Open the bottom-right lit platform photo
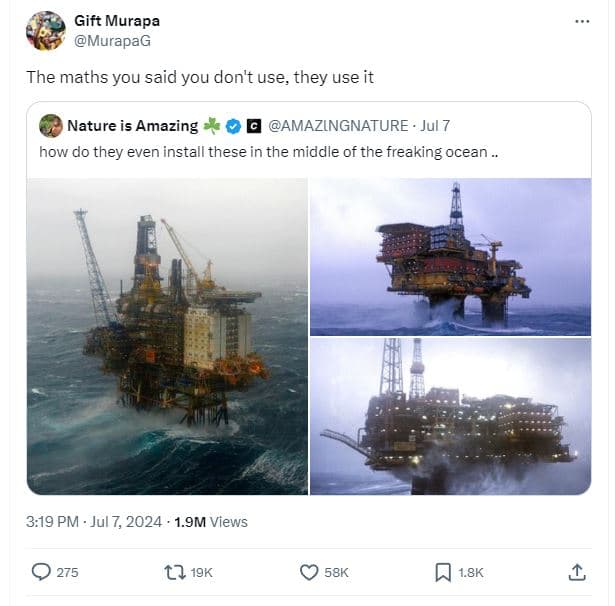 click(x=450, y=416)
